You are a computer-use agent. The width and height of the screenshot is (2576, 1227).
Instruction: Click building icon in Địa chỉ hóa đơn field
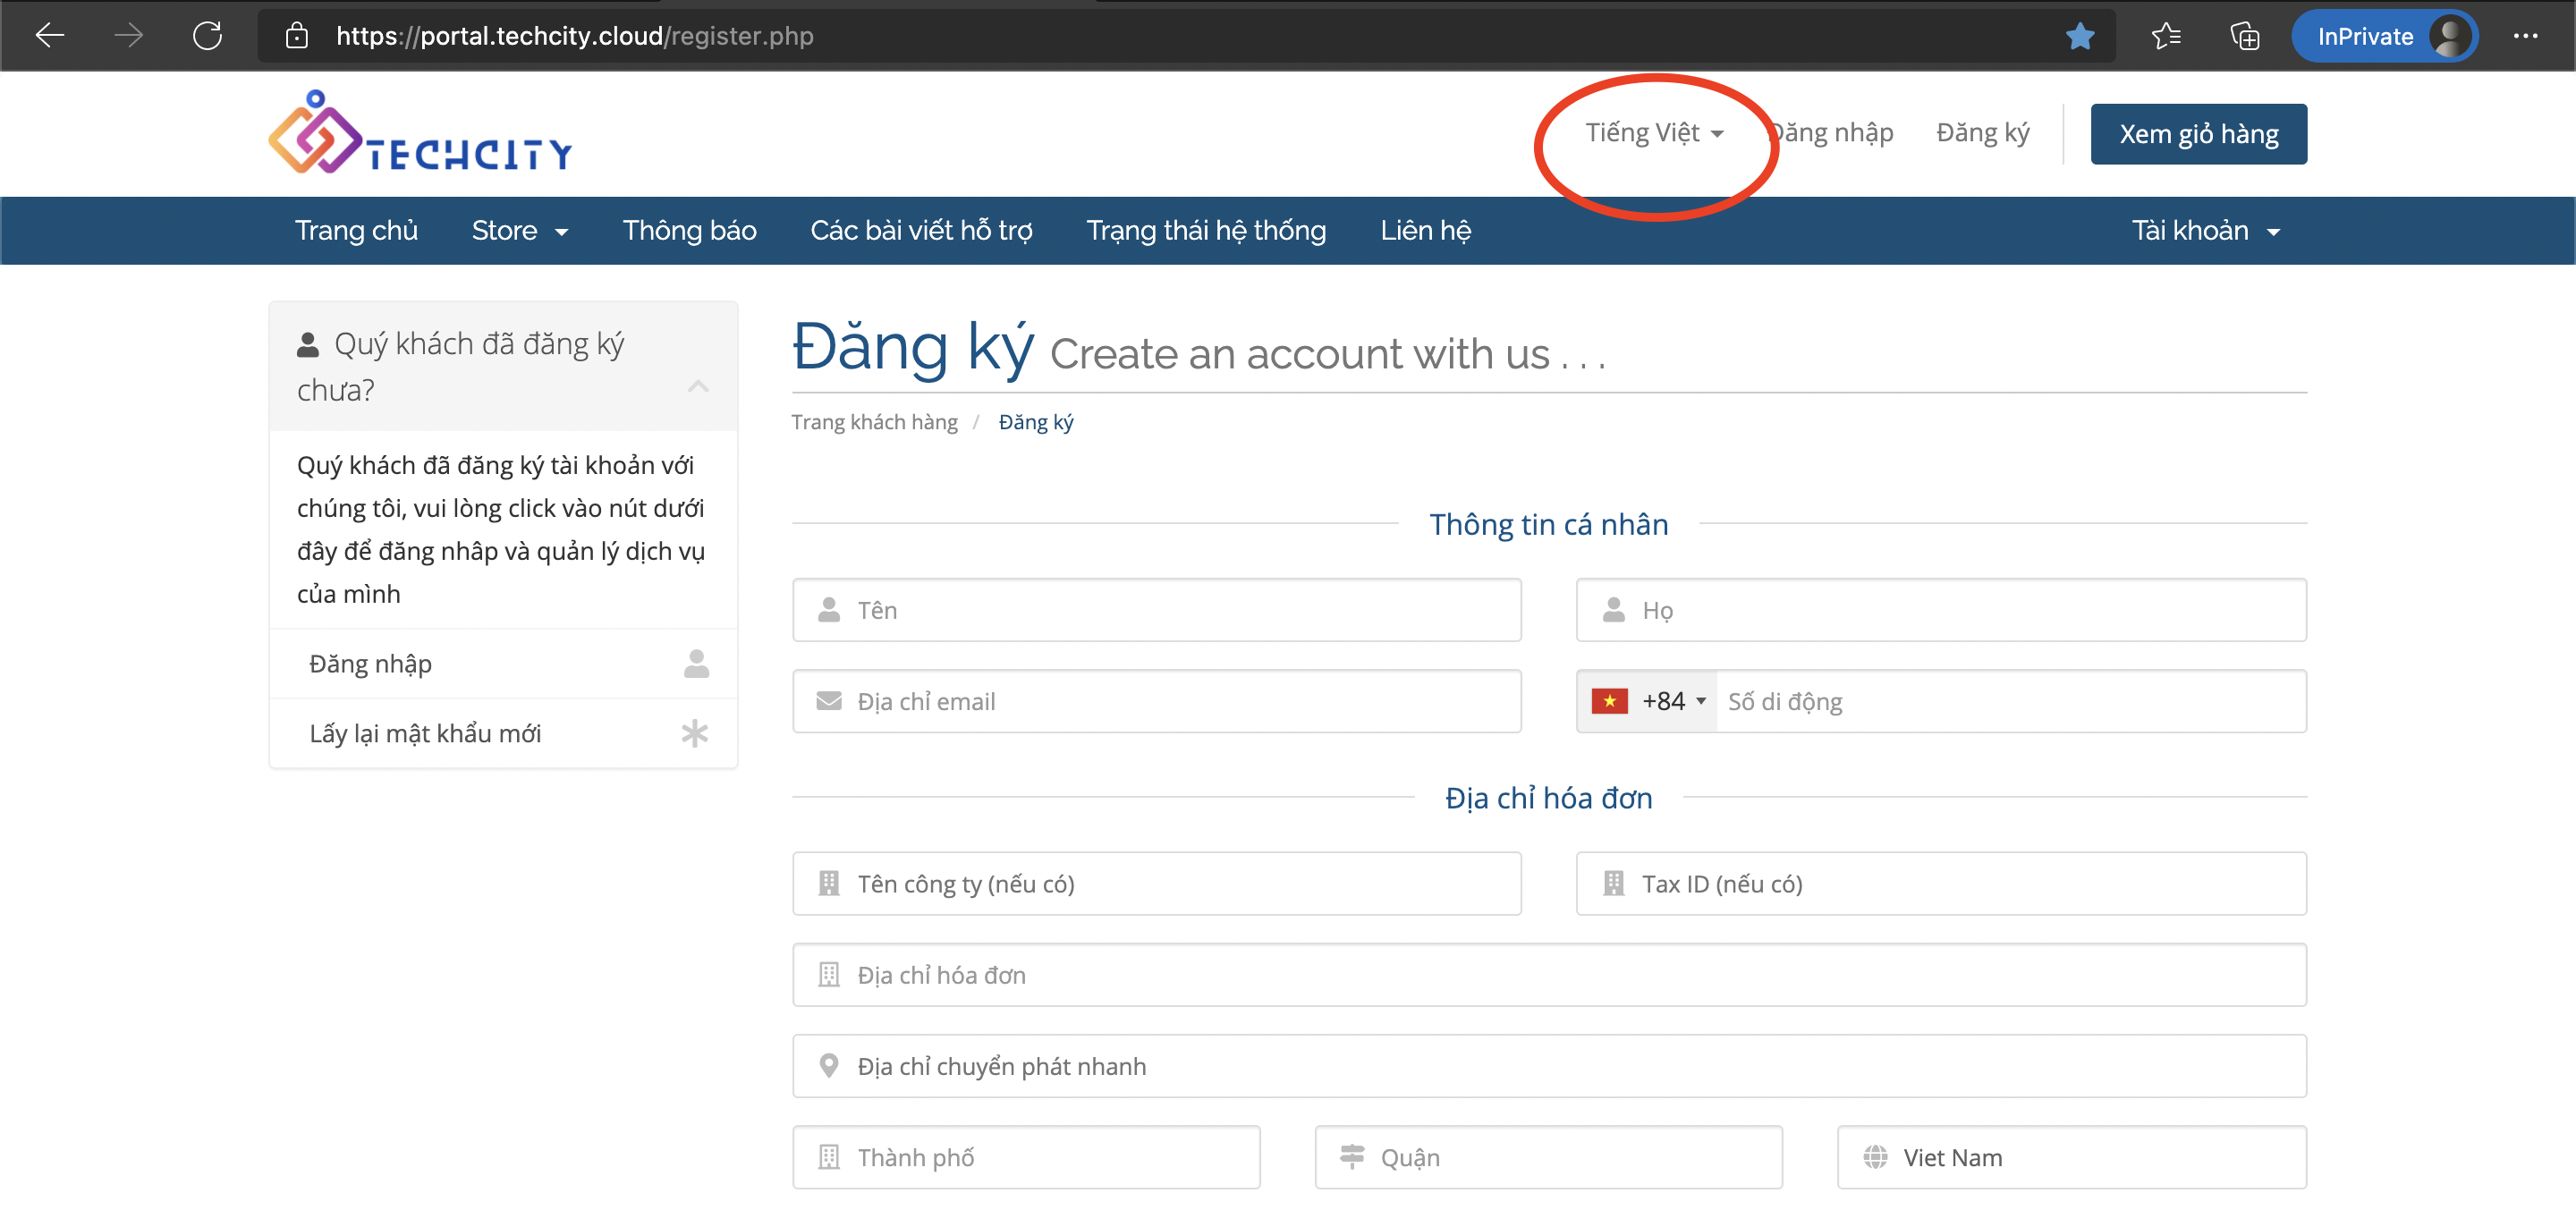(828, 974)
